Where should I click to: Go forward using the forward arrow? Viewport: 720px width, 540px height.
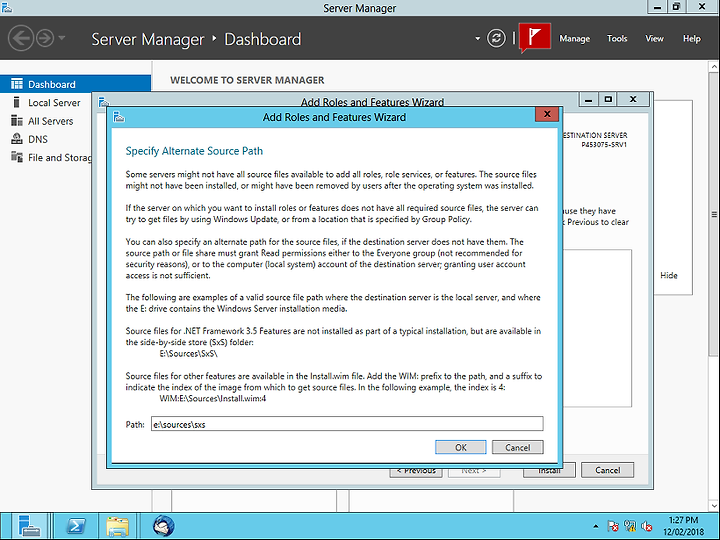(x=45, y=38)
